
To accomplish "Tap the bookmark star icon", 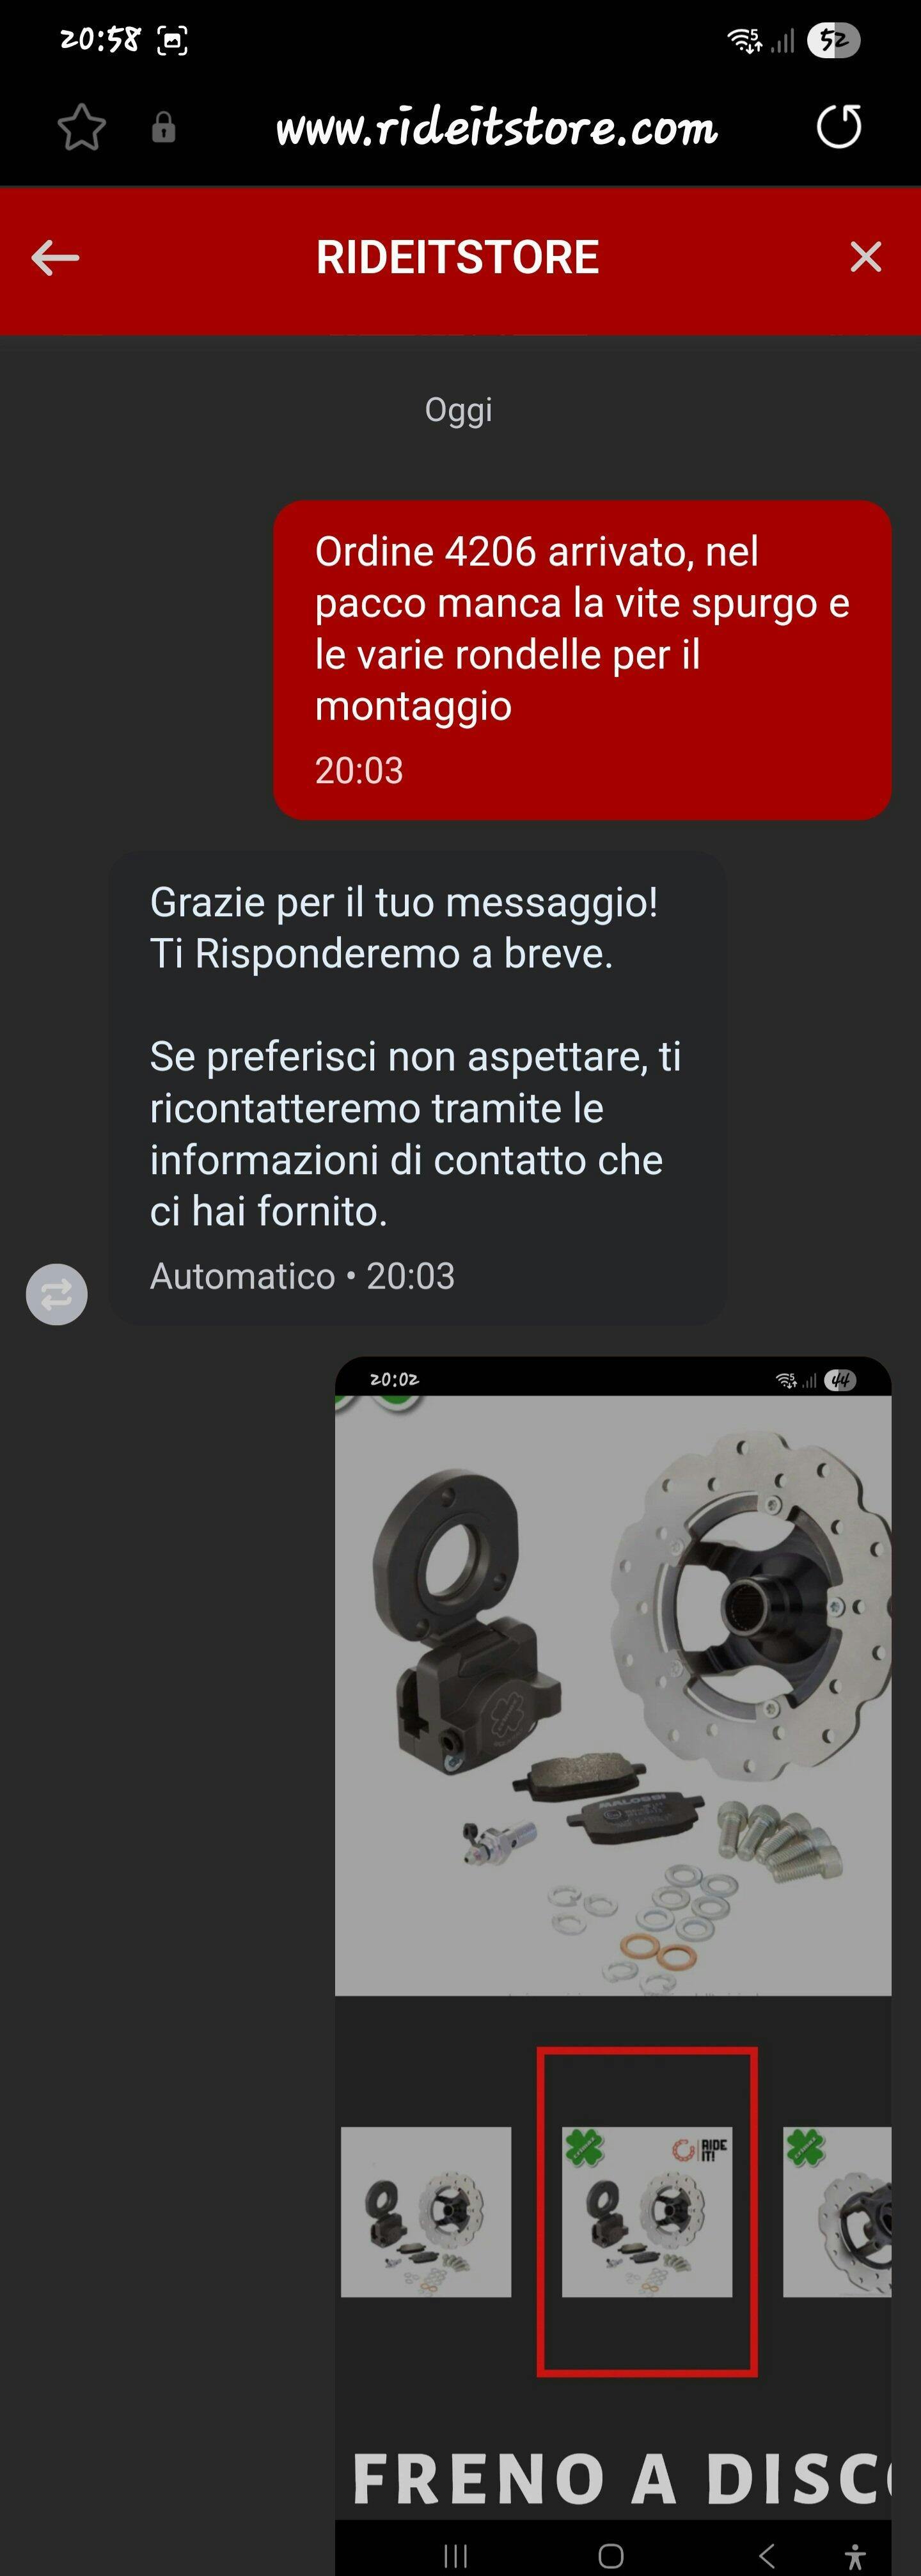I will (81, 128).
